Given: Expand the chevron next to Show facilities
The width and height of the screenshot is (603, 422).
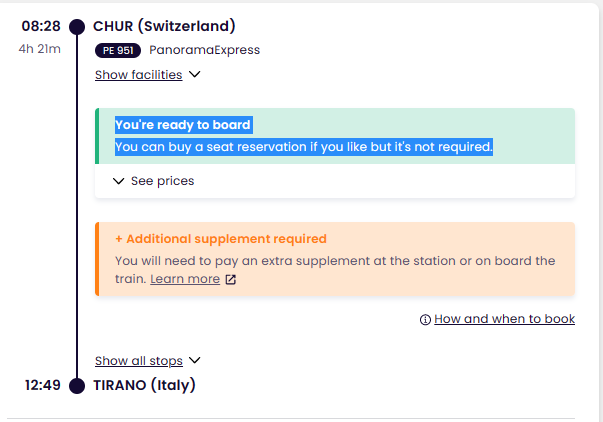Looking at the screenshot, I should point(195,74).
